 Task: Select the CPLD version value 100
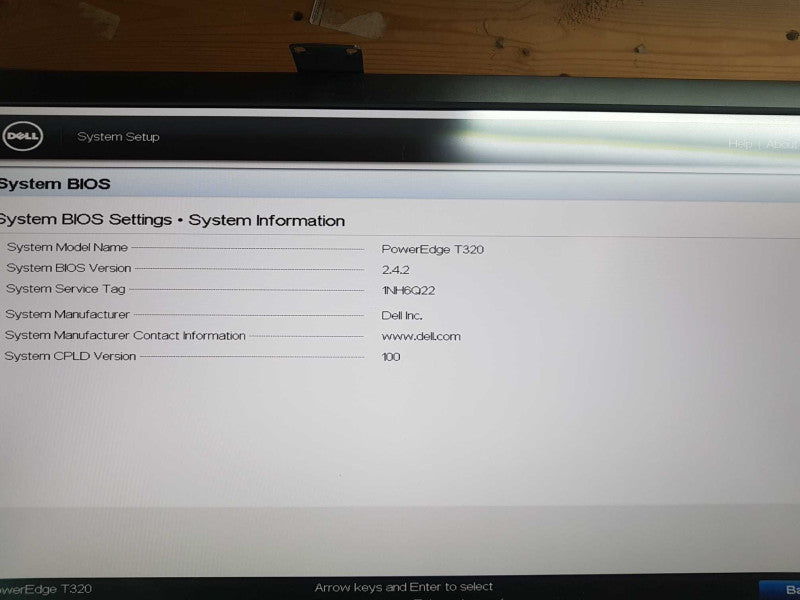[391, 357]
